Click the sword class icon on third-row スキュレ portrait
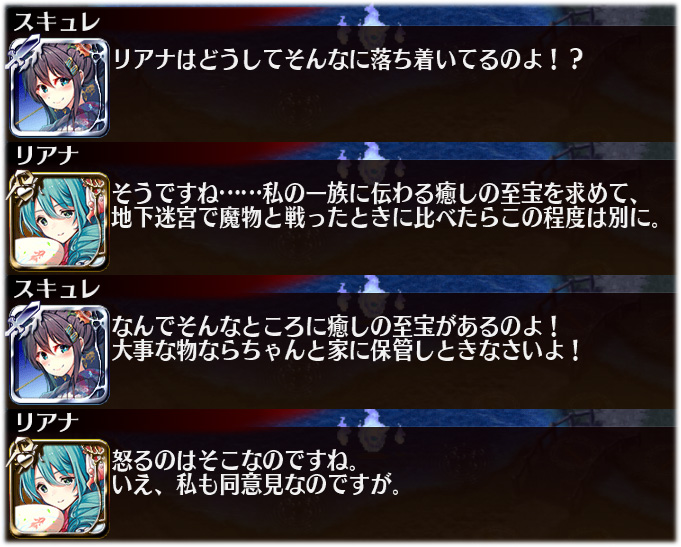This screenshot has height=547, width=681. pos(22,320)
